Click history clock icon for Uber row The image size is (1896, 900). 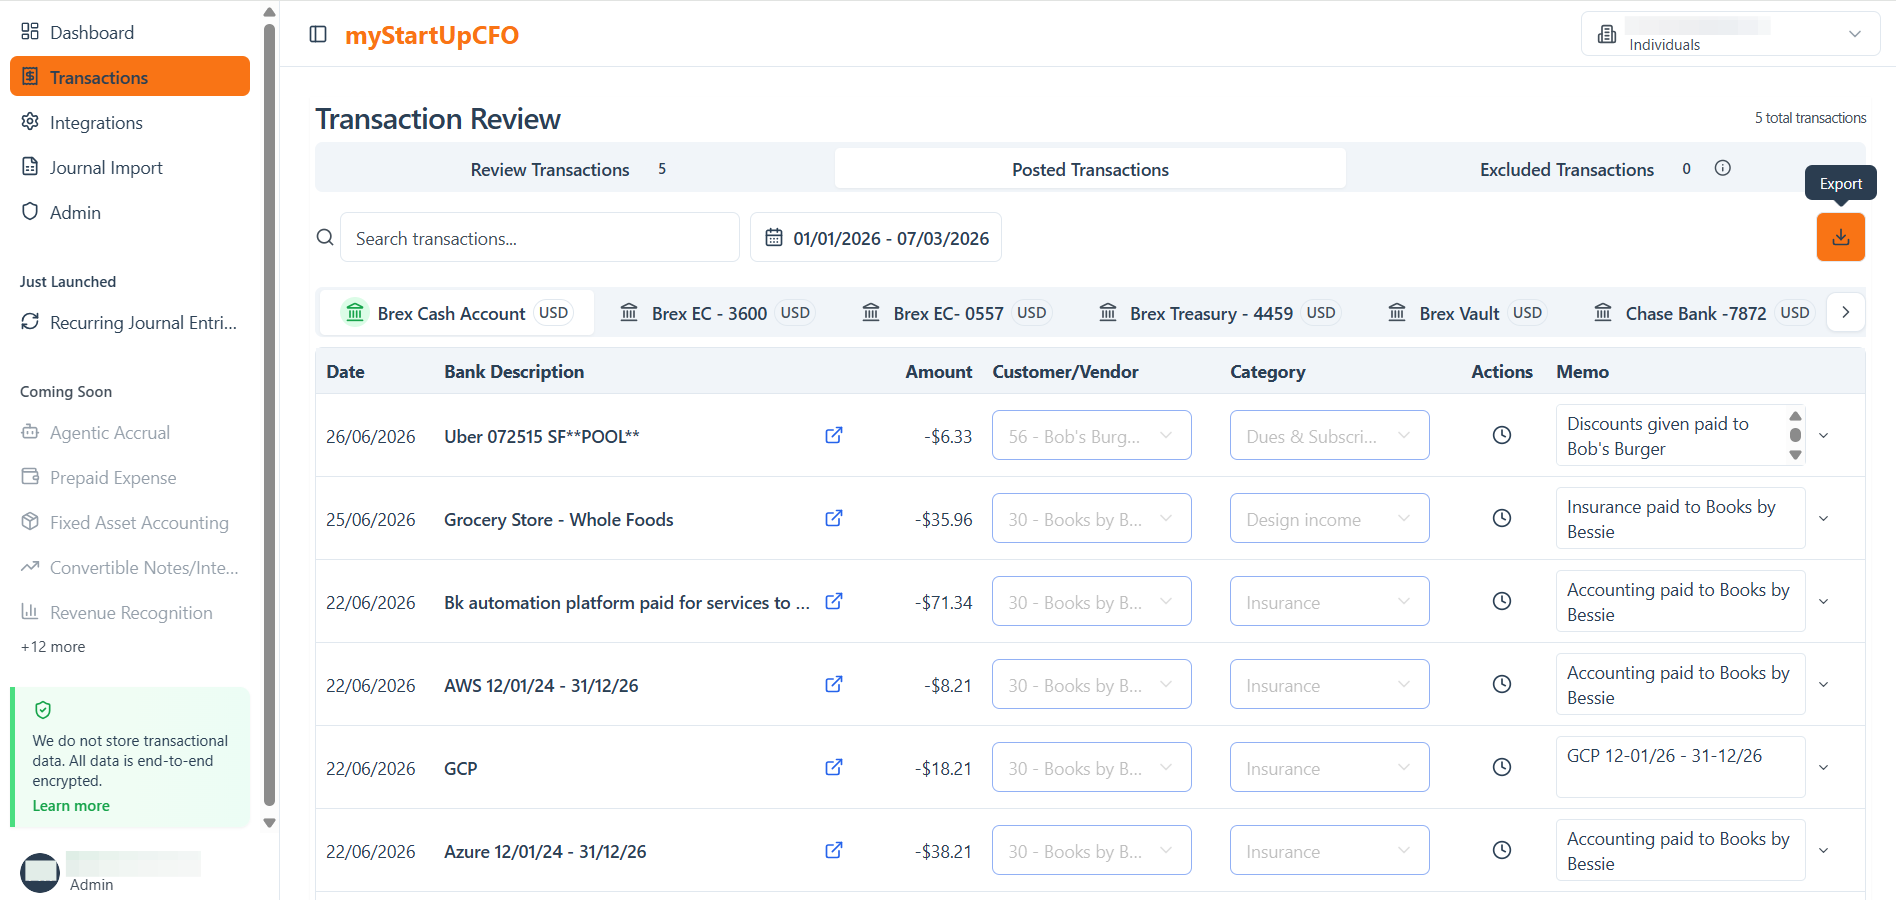pyautogui.click(x=1501, y=435)
